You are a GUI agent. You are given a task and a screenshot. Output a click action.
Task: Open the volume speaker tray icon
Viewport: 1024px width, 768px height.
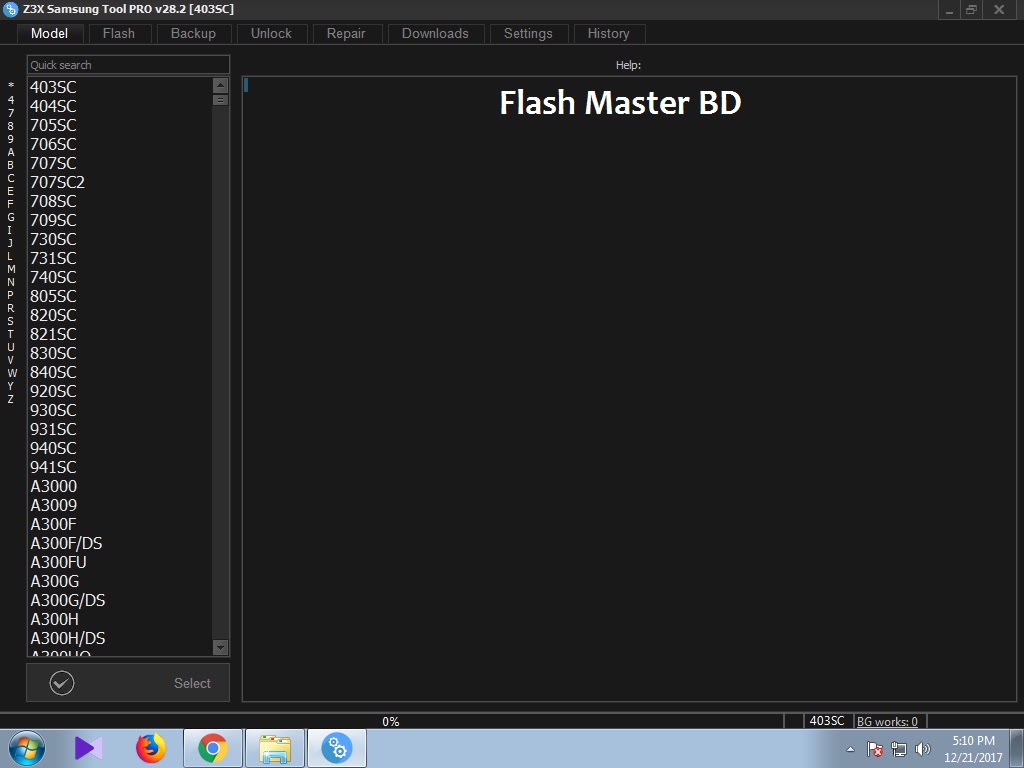[922, 749]
